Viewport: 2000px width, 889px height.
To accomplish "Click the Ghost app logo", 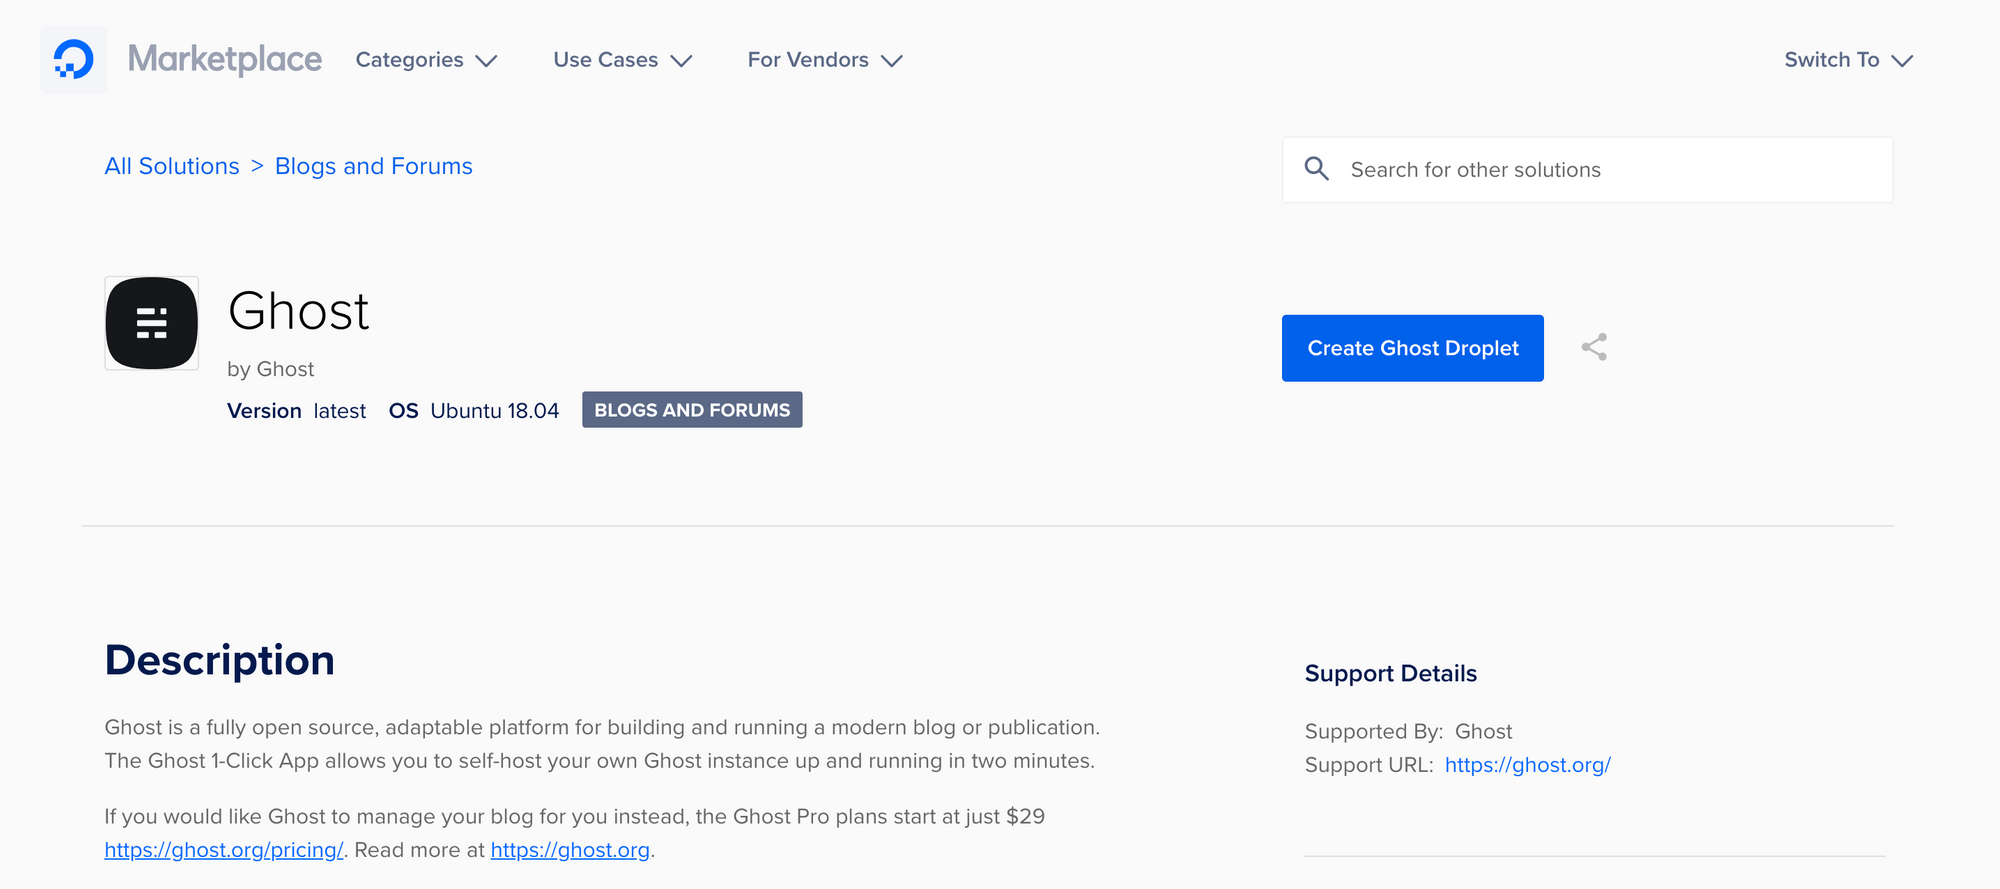I will tap(152, 323).
